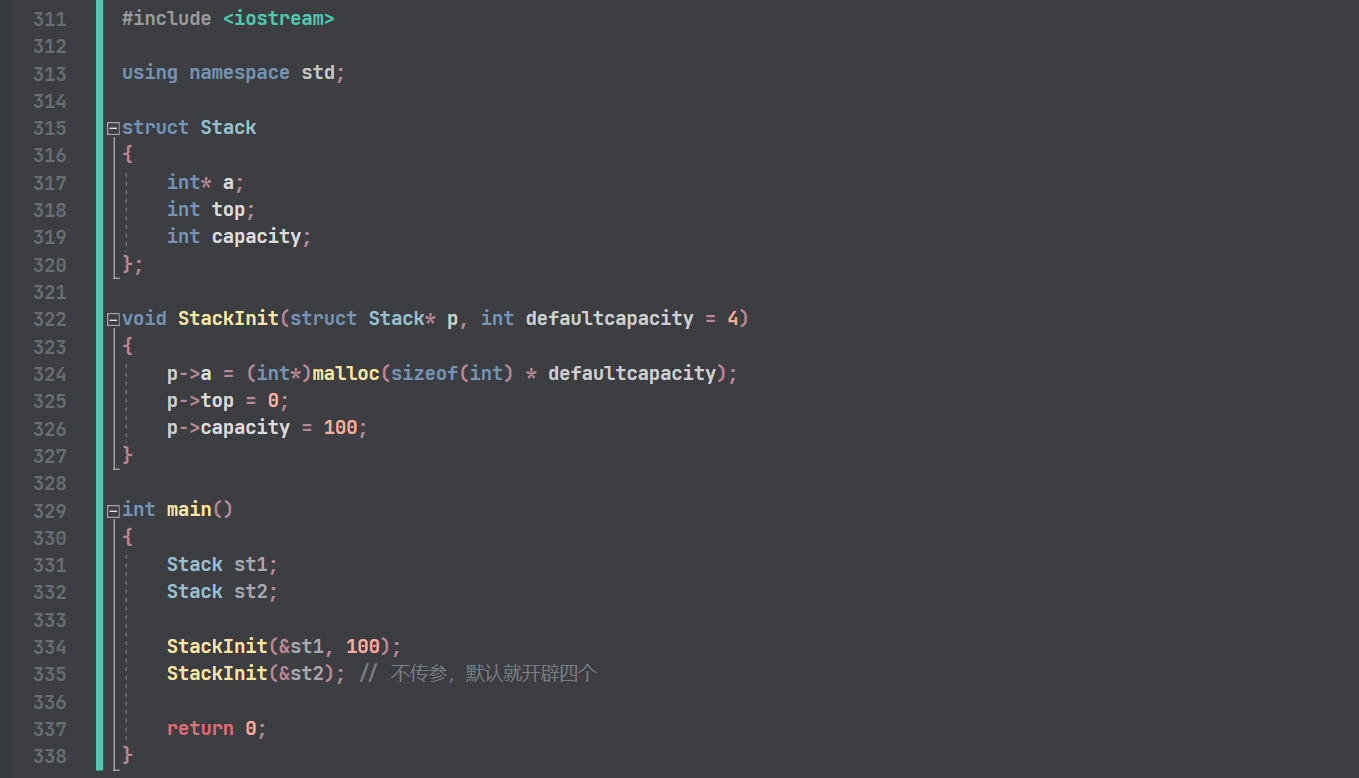The width and height of the screenshot is (1359, 778).
Task: Click on malloc call
Action: [x=346, y=373]
